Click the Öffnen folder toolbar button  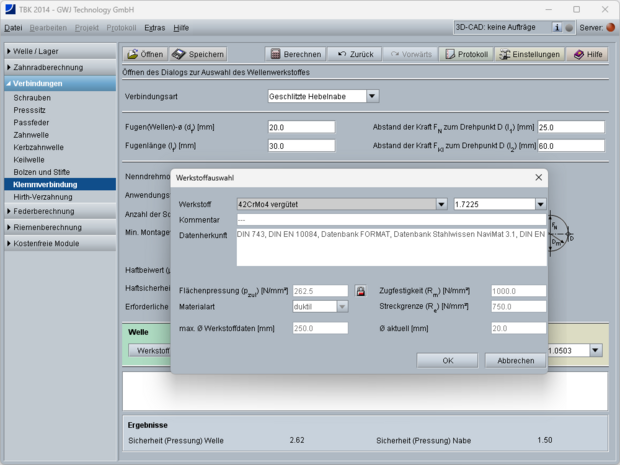(145, 54)
